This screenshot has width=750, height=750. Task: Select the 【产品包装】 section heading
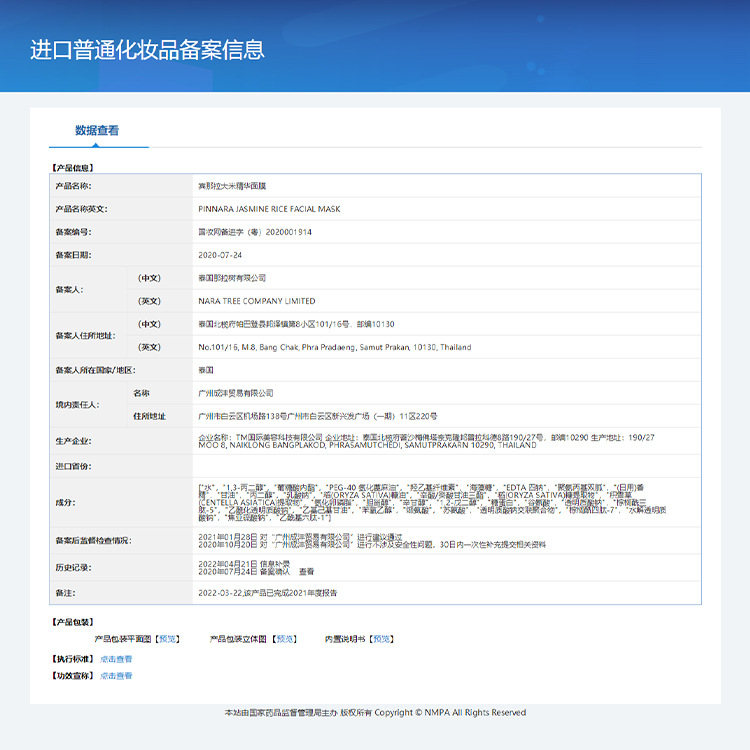tap(73, 622)
